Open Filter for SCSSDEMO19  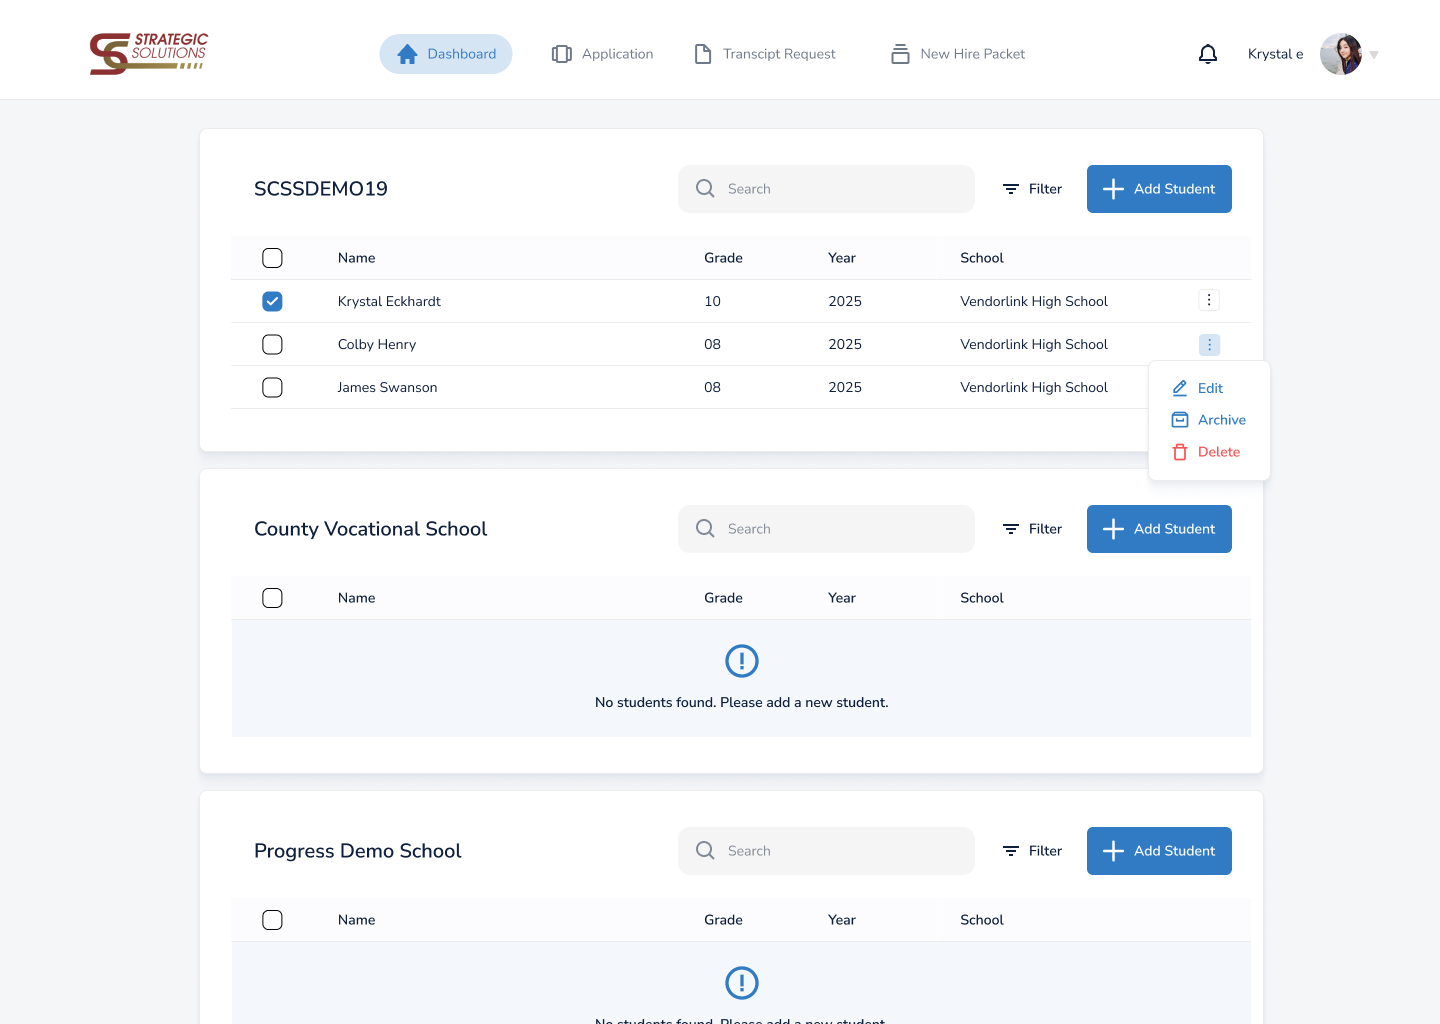[x=1032, y=189]
